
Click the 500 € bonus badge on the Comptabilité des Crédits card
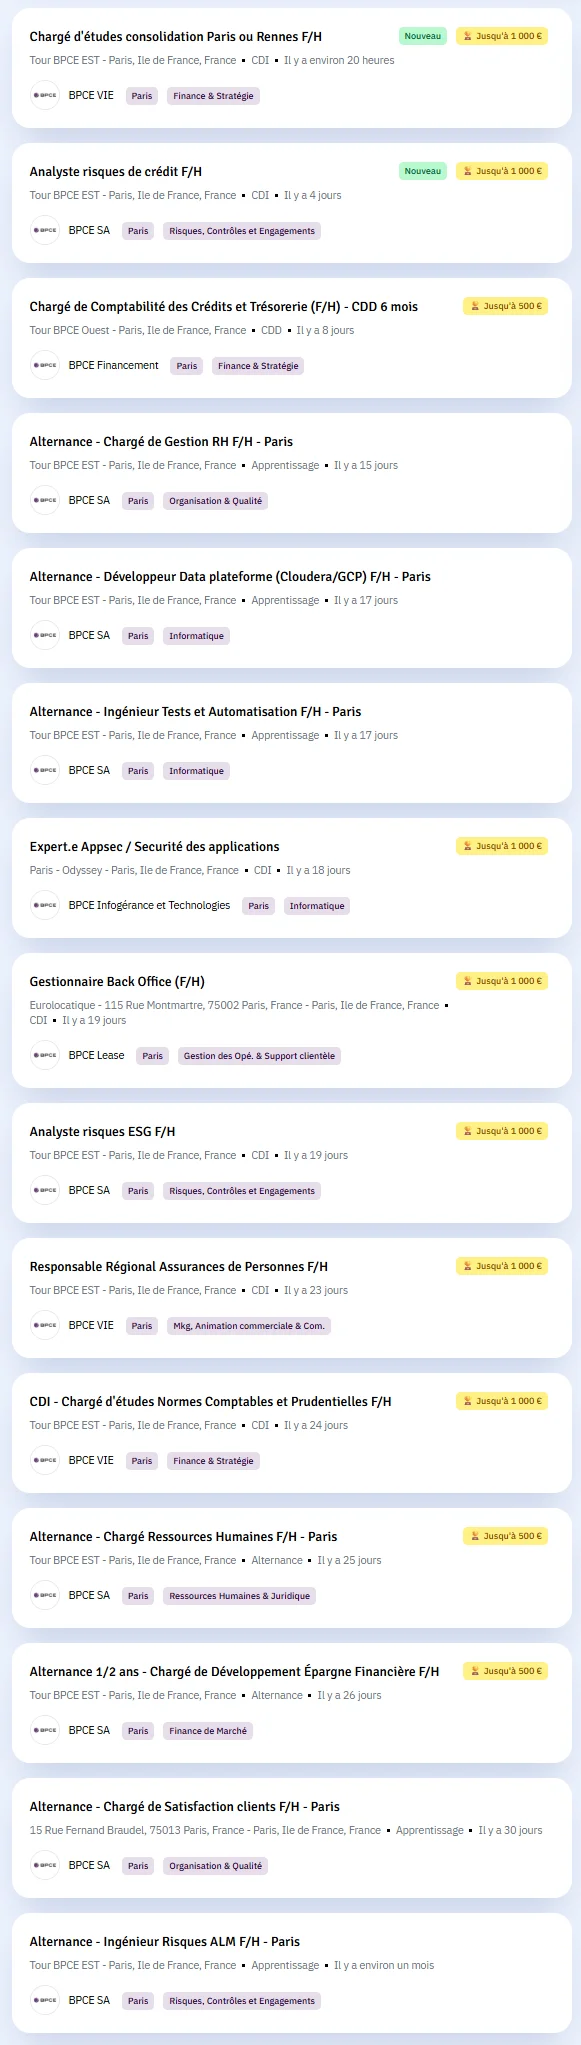tap(505, 306)
